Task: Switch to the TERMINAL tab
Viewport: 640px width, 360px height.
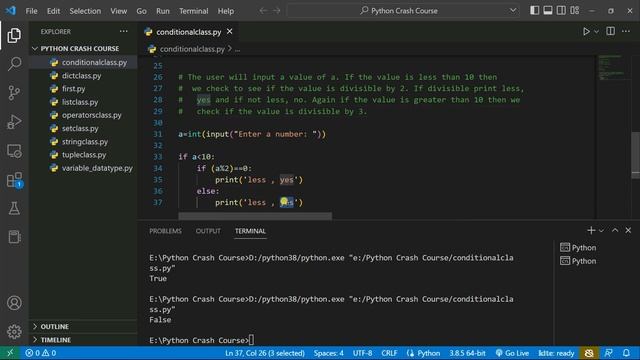Action: point(250,231)
